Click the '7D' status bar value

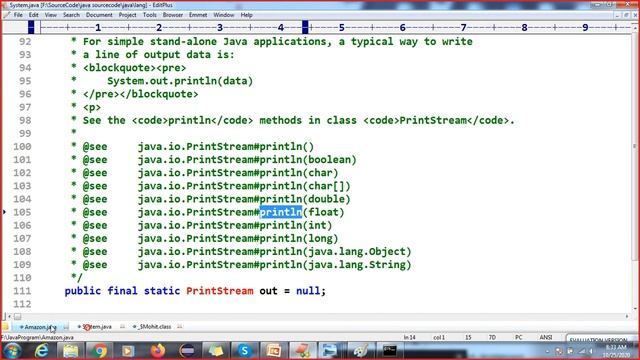(492, 338)
